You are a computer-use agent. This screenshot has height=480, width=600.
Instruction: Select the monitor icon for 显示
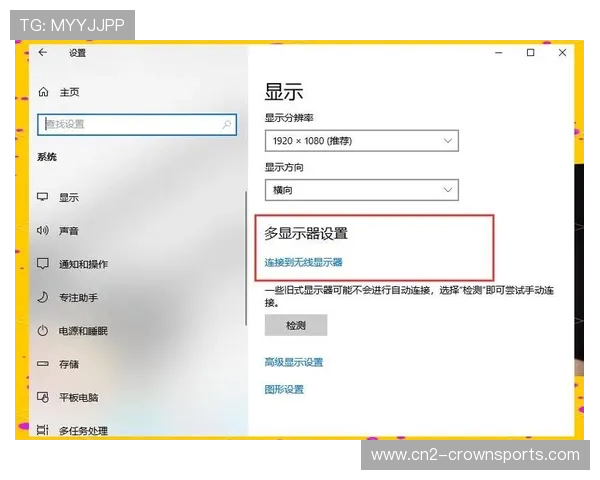(42, 197)
